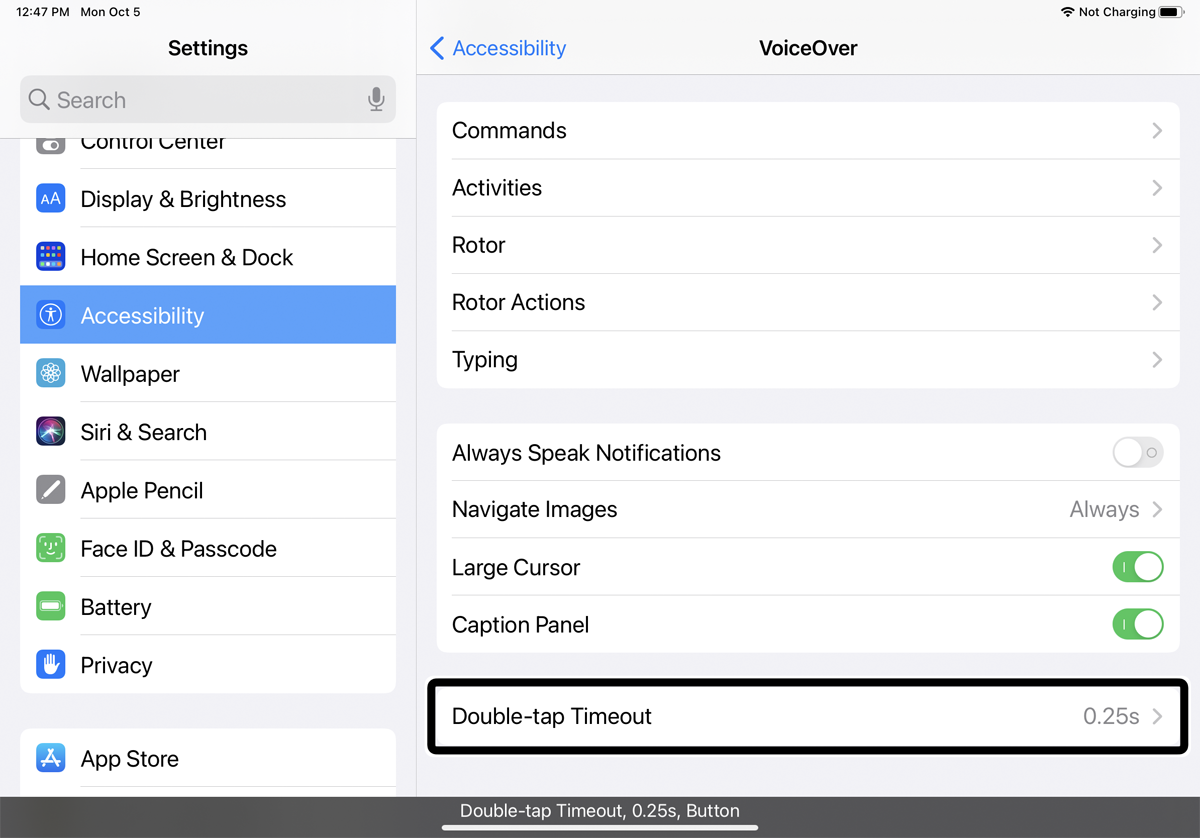Tap the home indicator bar

600,827
